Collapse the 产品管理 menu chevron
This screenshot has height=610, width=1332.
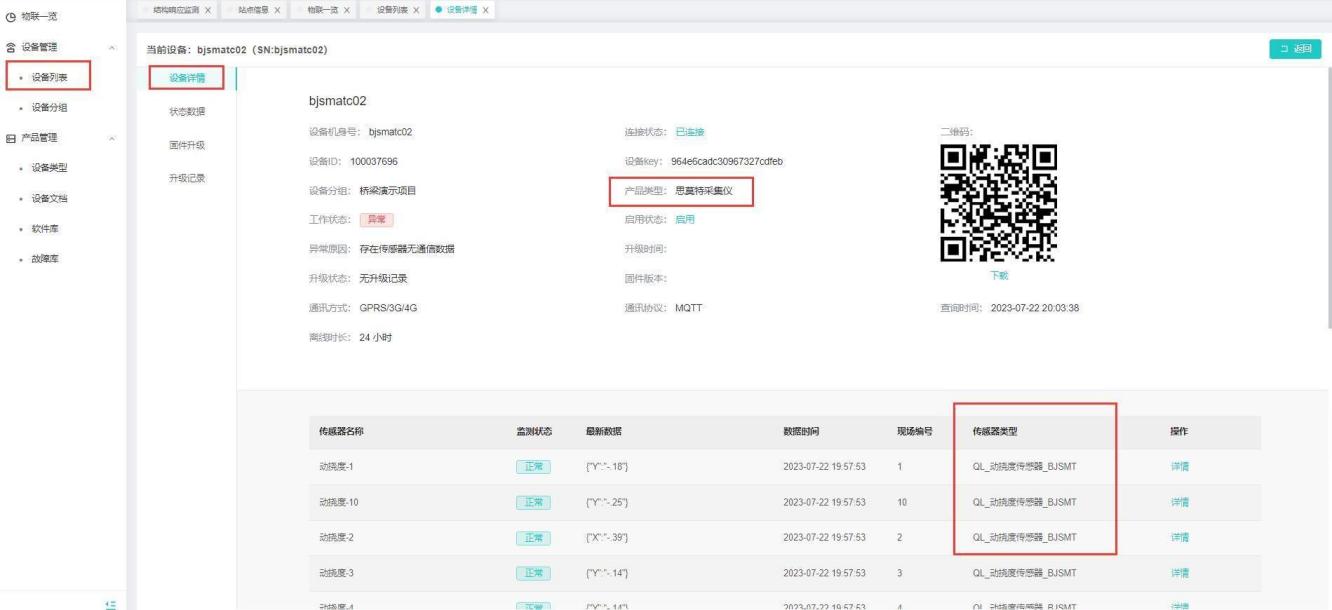click(x=111, y=137)
